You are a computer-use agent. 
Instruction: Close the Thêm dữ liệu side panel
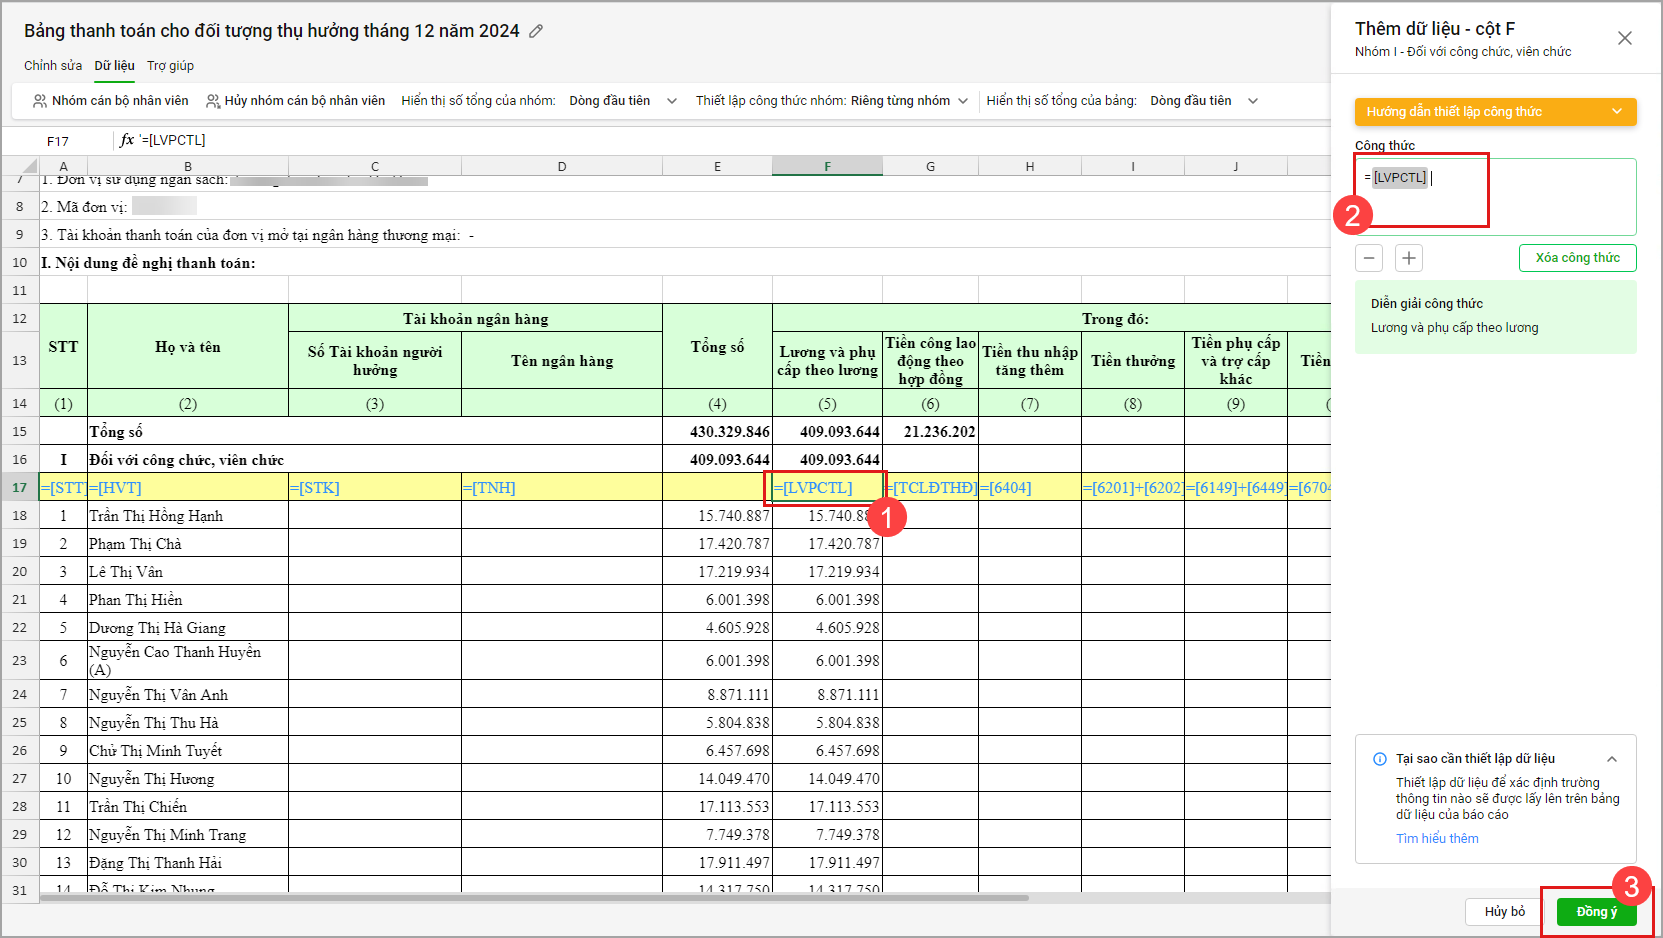(1624, 38)
